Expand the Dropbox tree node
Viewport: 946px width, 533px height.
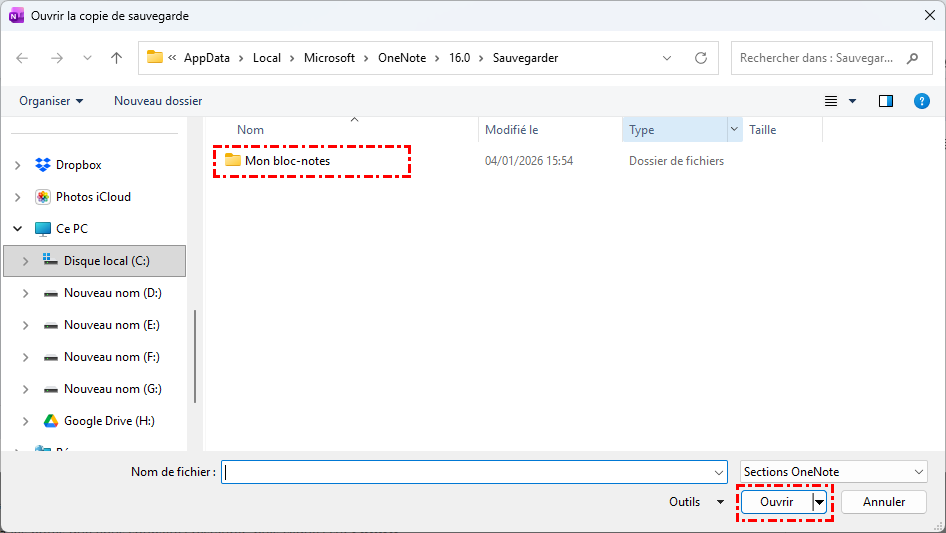point(18,165)
